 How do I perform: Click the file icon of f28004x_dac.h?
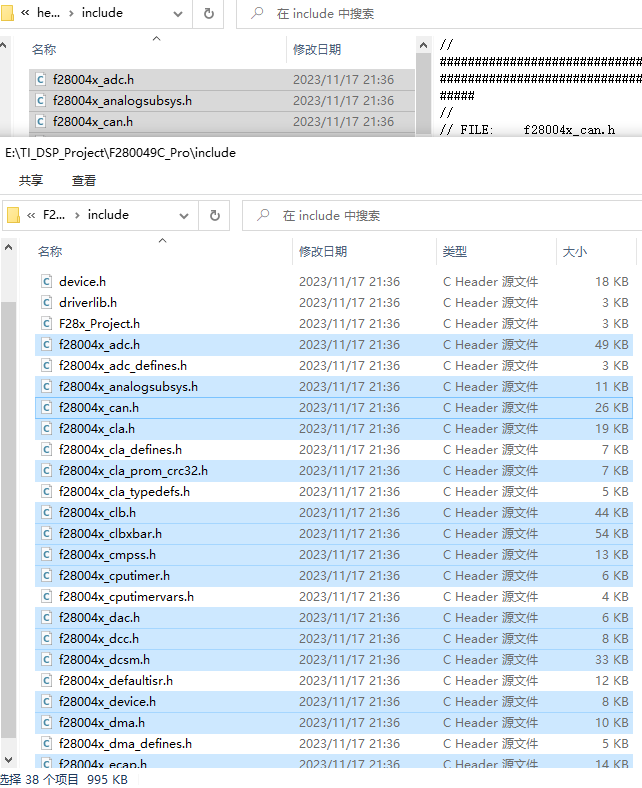pos(46,618)
